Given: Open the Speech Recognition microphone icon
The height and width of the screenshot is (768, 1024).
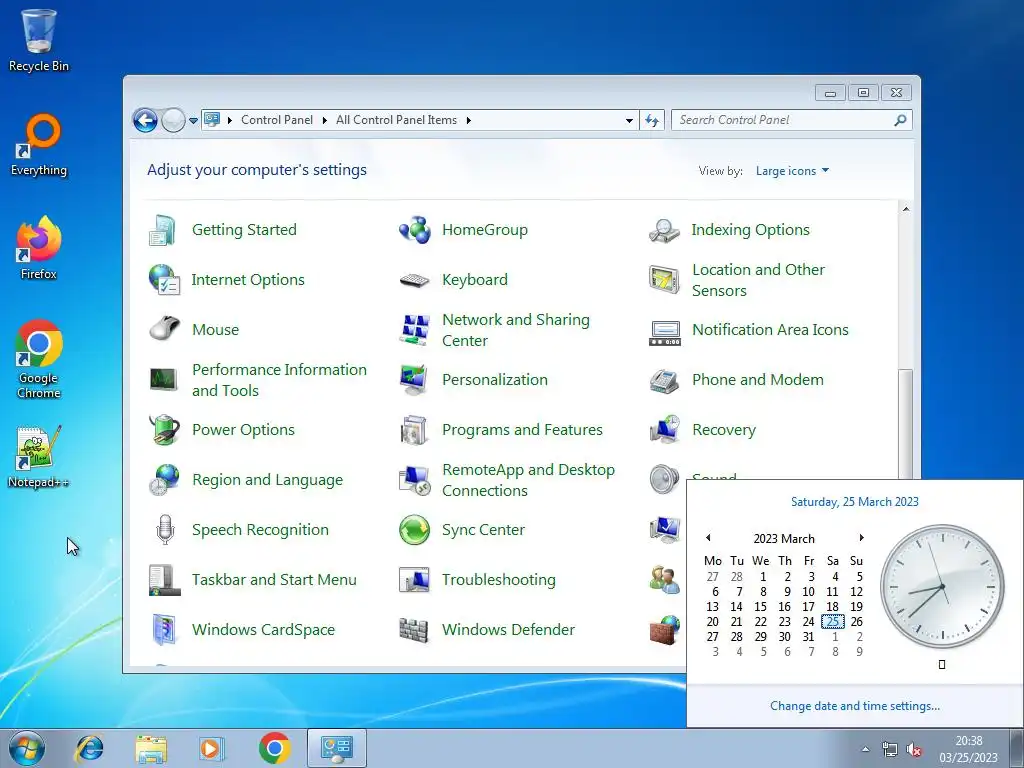Looking at the screenshot, I should point(165,530).
